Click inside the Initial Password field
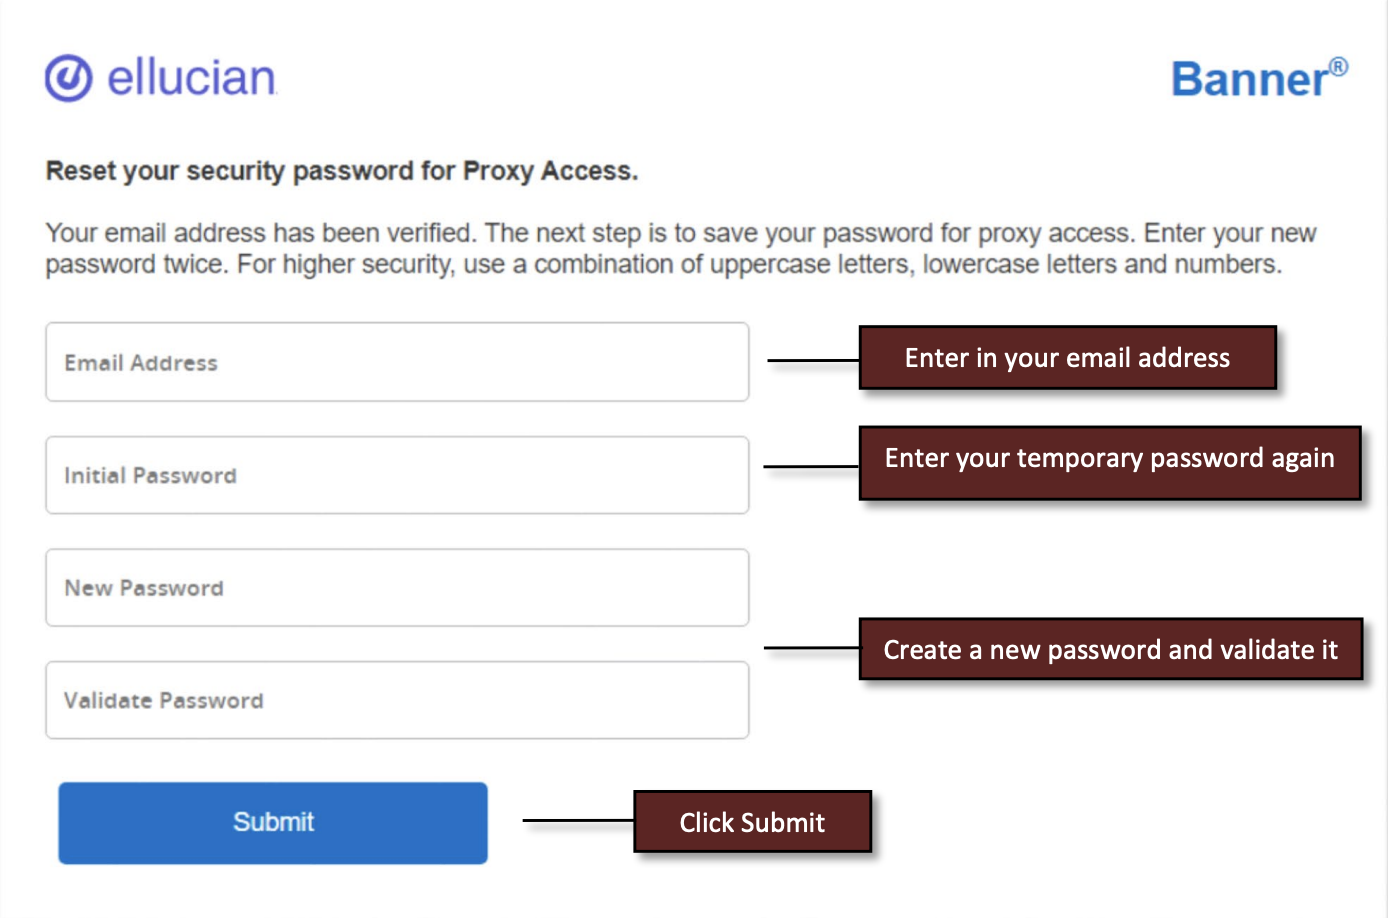The height and width of the screenshot is (918, 1388). [x=397, y=475]
